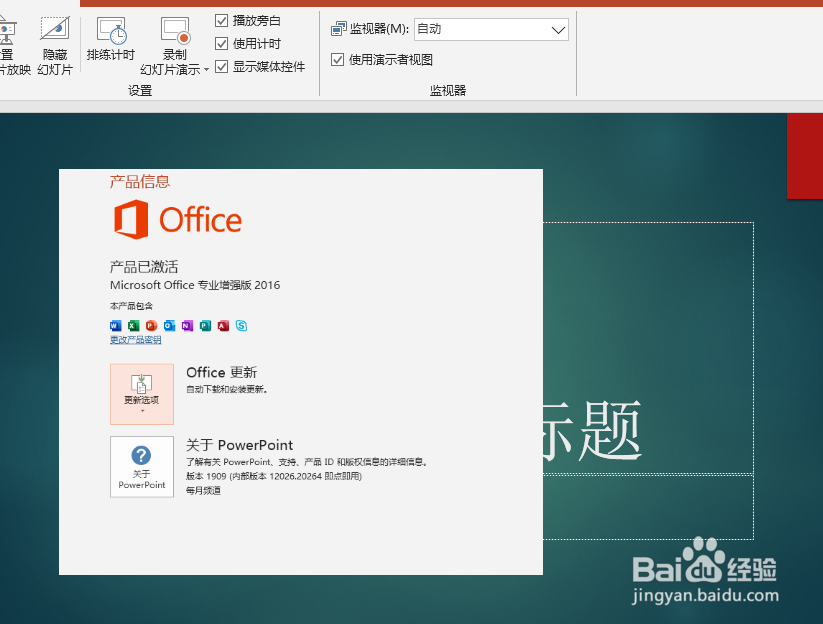Open the 更新选项 button menu
Image resolution: width=823 pixels, height=624 pixels.
pos(142,394)
